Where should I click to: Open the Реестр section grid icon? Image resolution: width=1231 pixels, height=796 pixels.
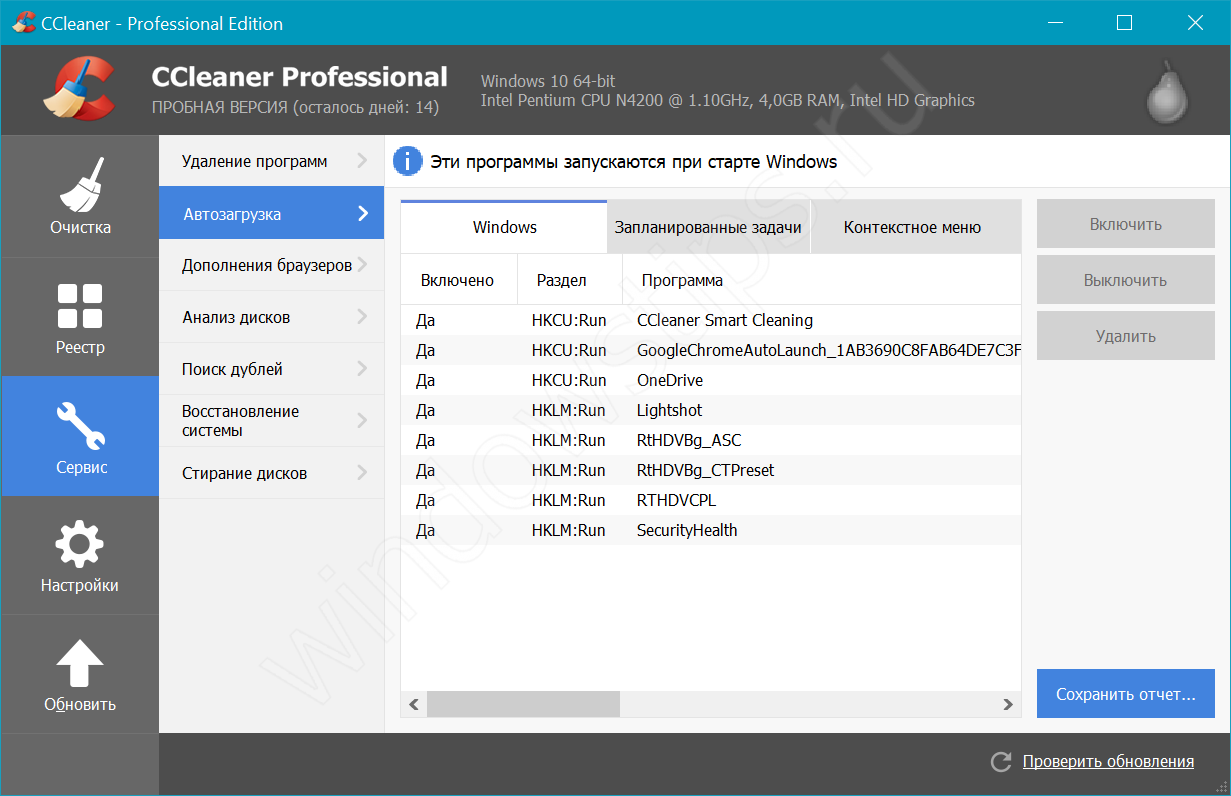coord(80,306)
